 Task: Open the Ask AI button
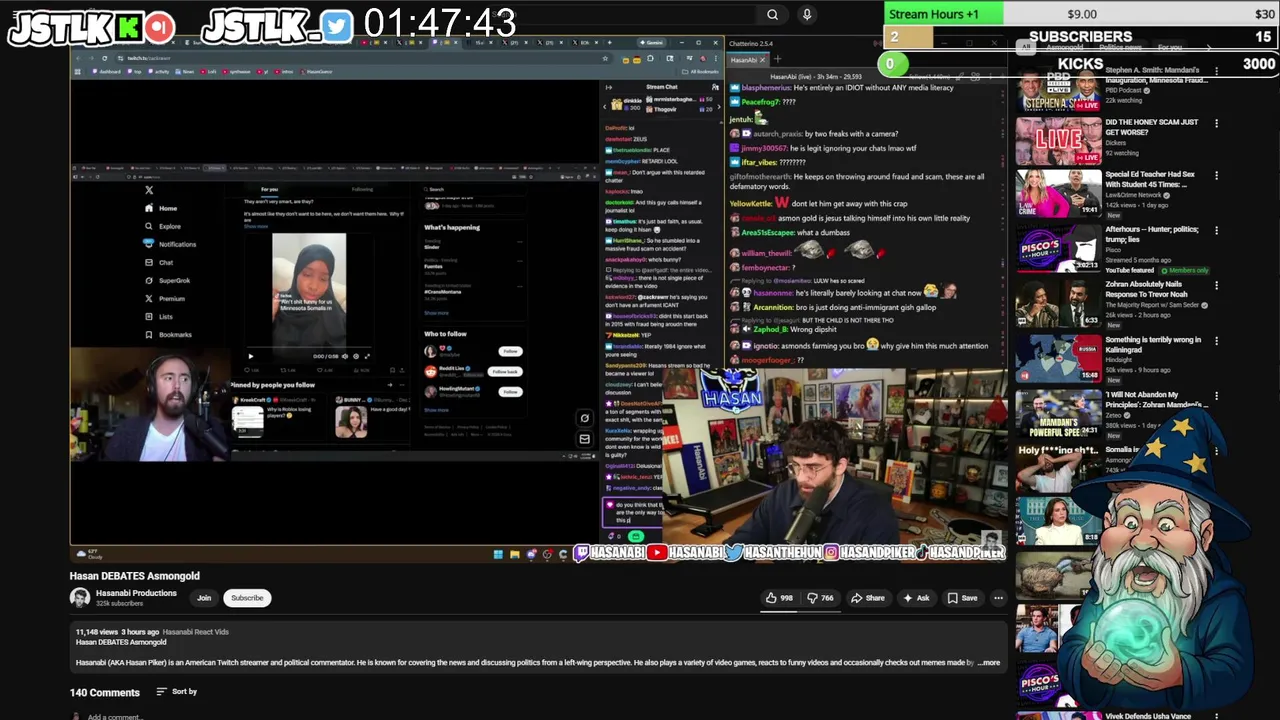tap(916, 598)
